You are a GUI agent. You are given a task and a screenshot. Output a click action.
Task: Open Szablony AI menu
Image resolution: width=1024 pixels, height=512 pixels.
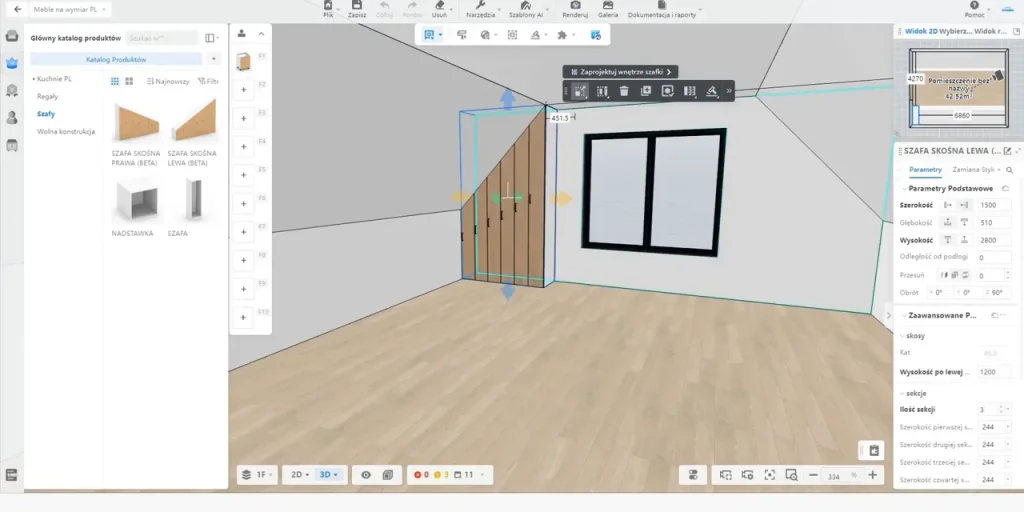coord(526,9)
